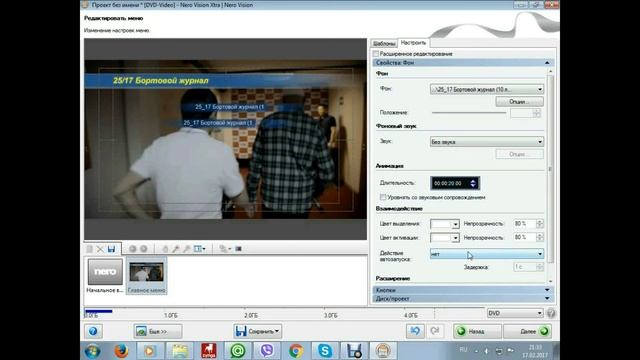Open the Действие автозапуска dropdown
The image size is (640, 360).
pos(487,254)
